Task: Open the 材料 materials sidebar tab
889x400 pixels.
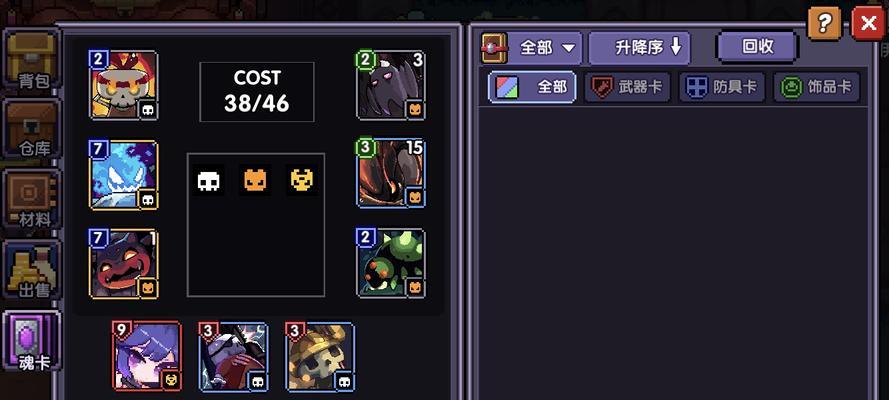Action: 32,199
